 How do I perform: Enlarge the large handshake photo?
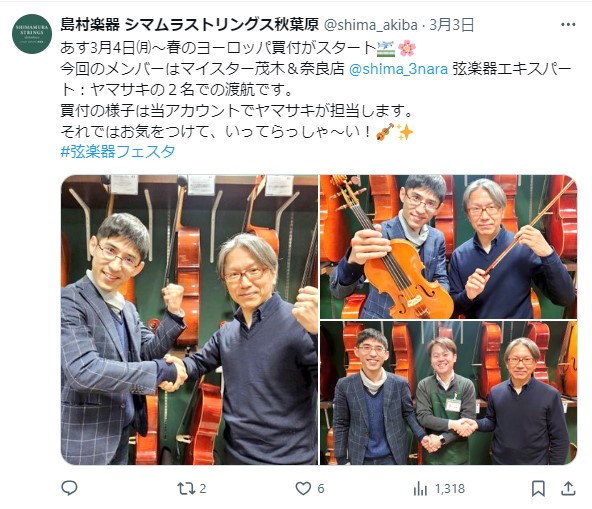point(189,319)
